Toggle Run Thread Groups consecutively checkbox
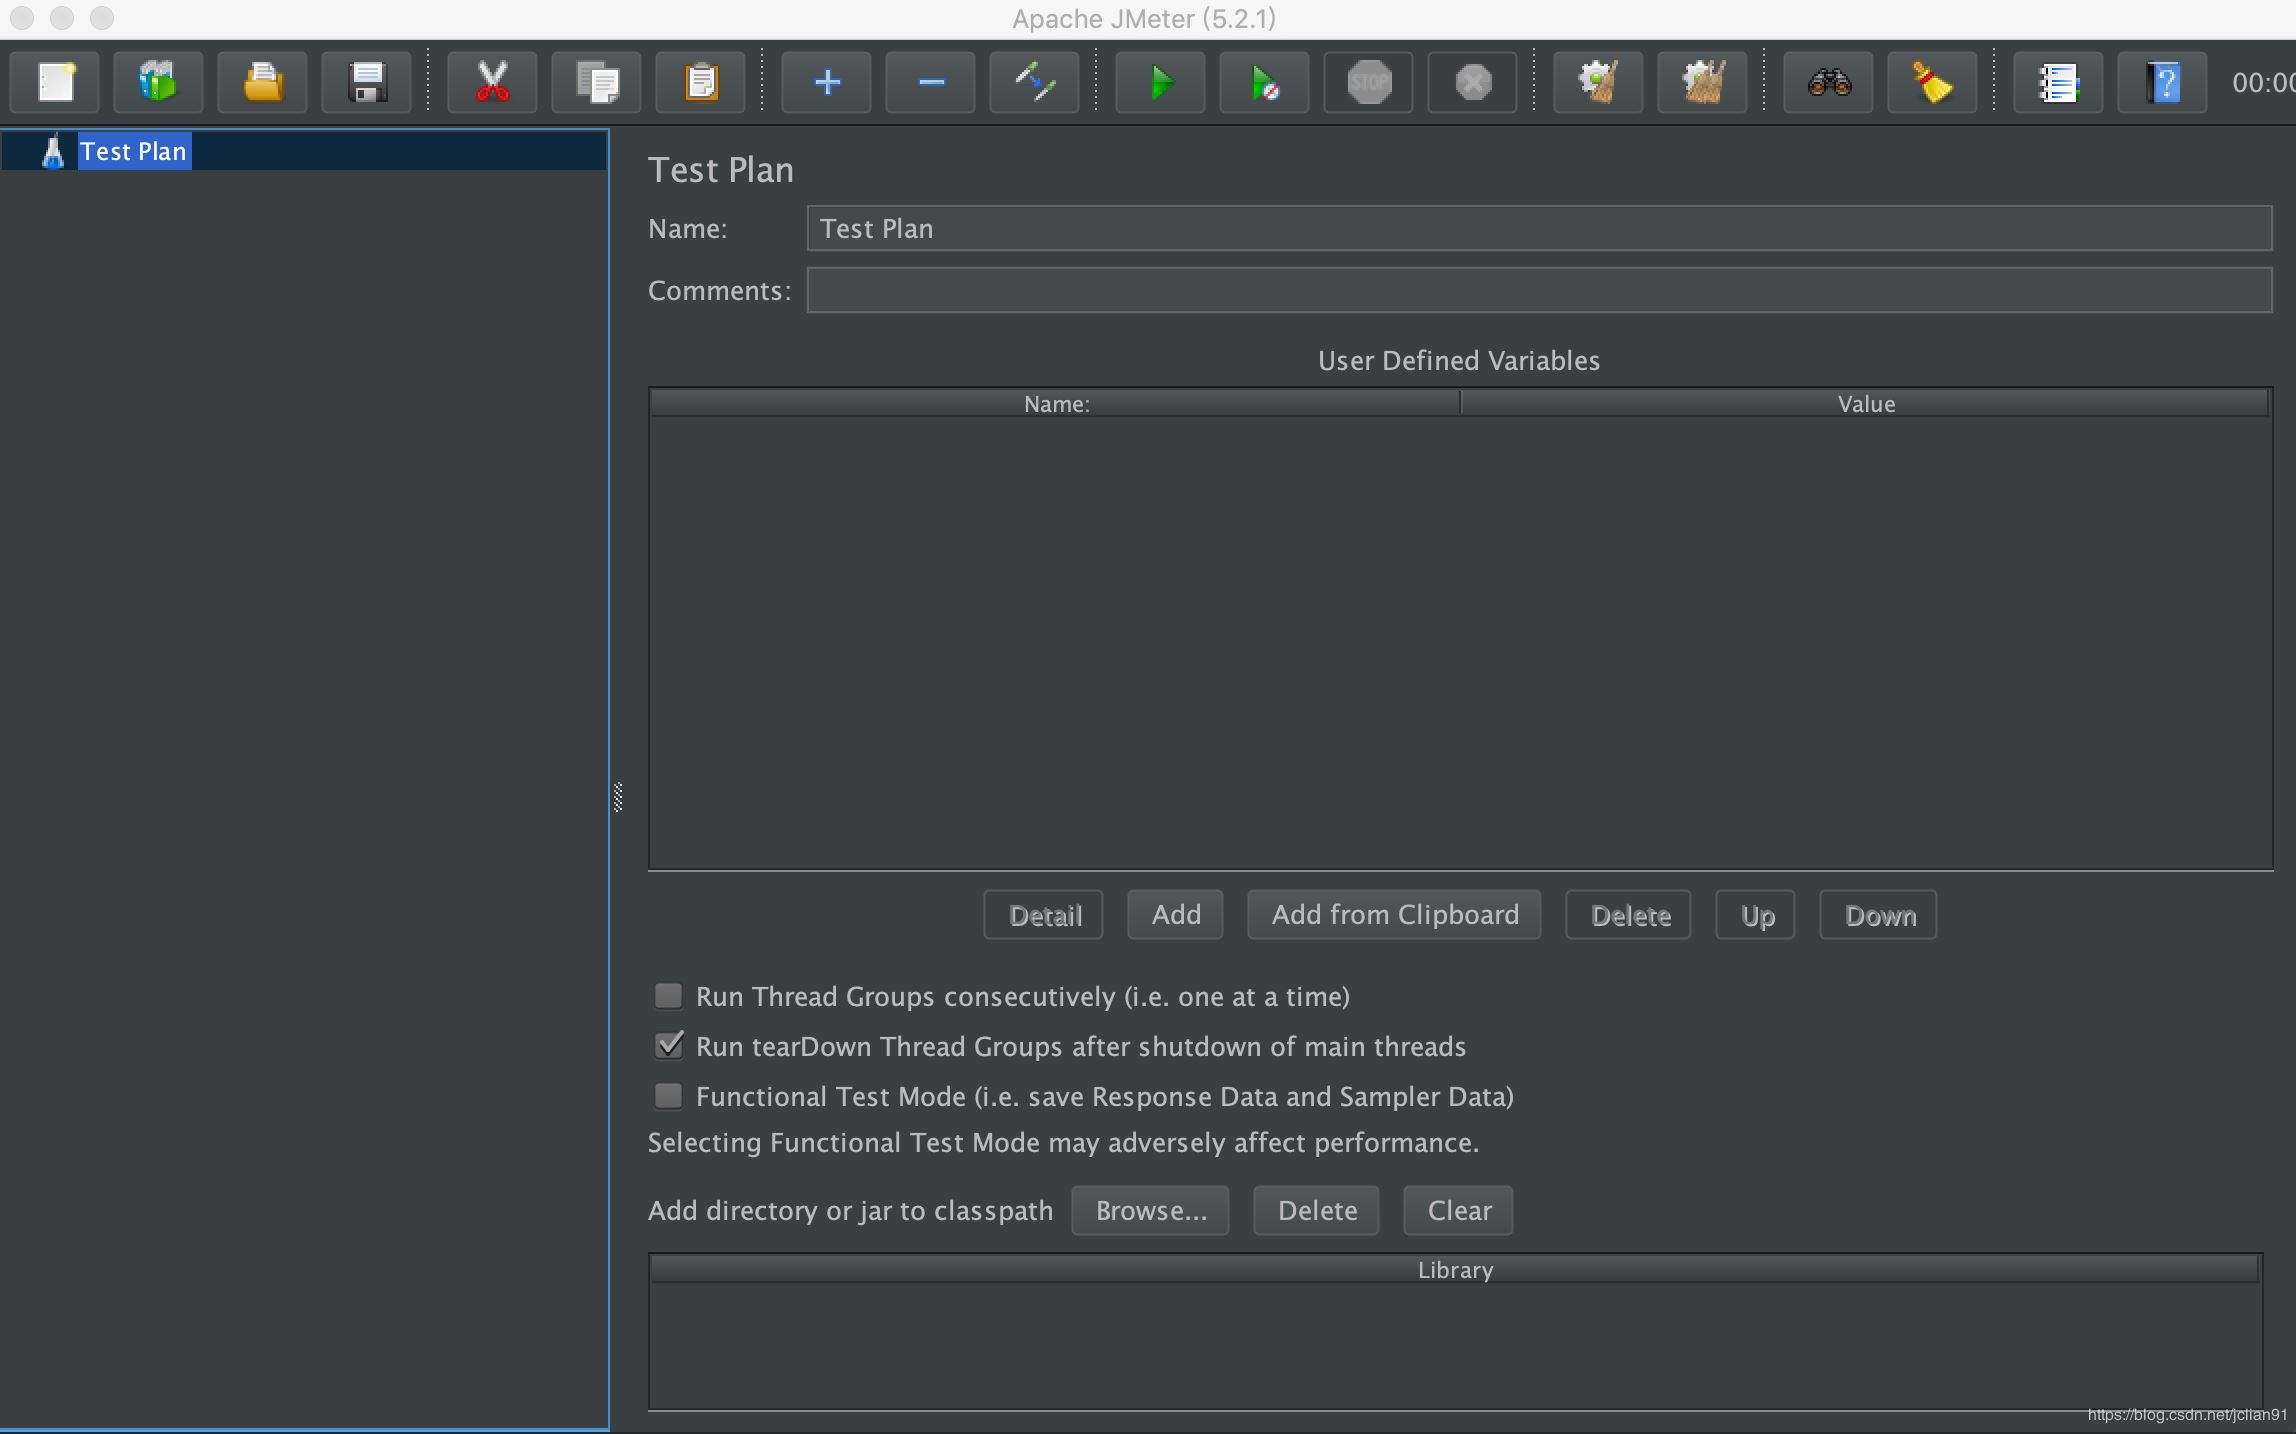Screen dimensions: 2296x1434 click(671, 995)
